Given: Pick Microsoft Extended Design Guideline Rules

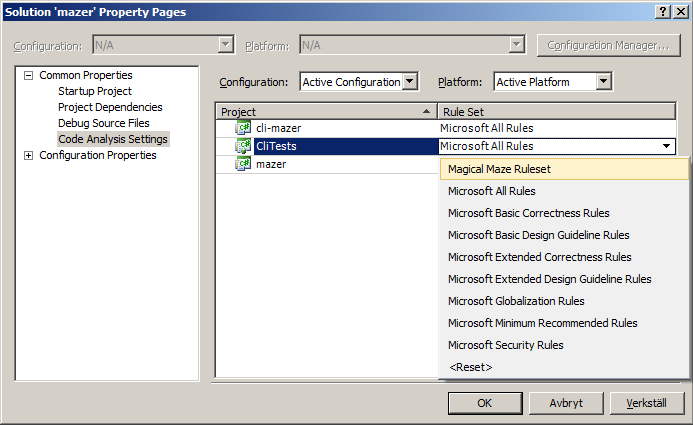Looking at the screenshot, I should (564, 279).
